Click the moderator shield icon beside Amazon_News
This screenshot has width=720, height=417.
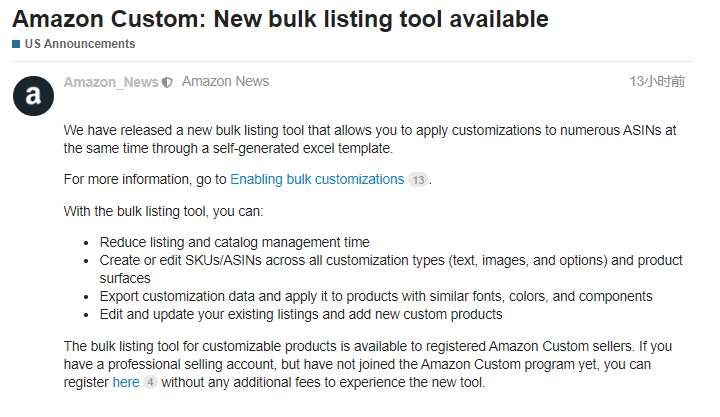pyautogui.click(x=167, y=82)
